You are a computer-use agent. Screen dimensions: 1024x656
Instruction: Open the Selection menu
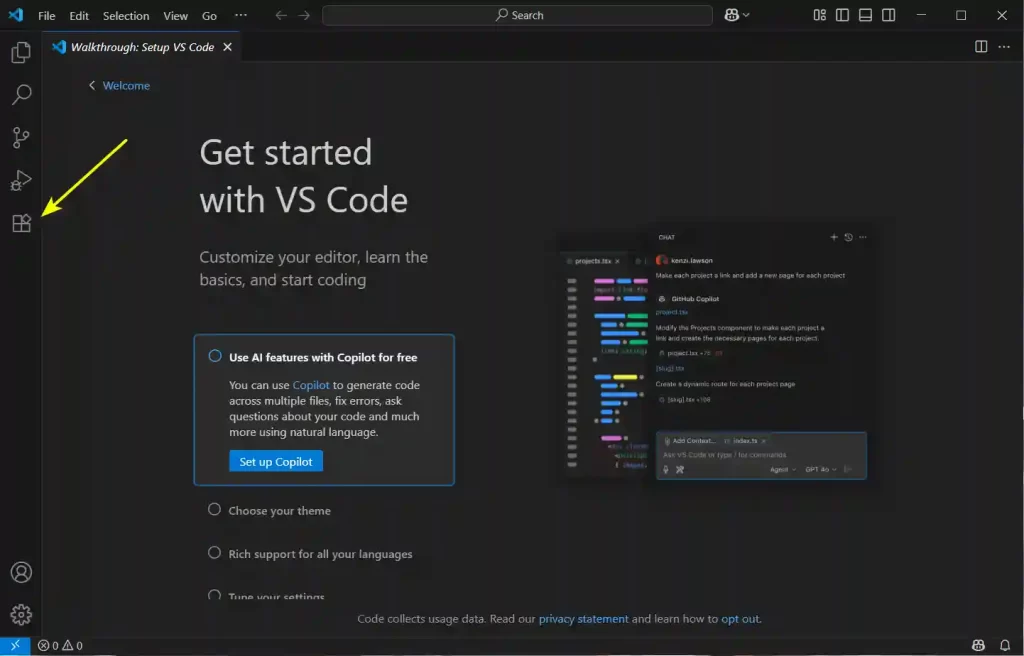(126, 16)
